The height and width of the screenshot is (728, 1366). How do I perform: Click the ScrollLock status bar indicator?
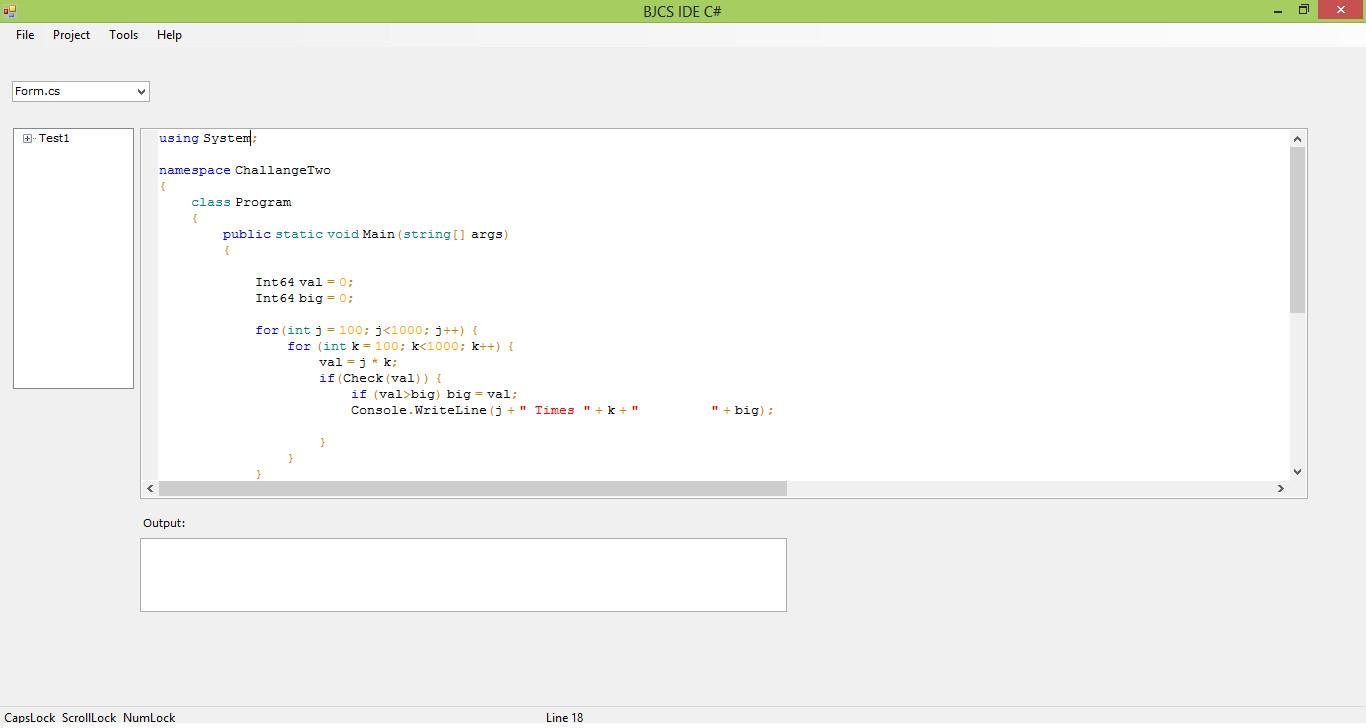tap(88, 717)
